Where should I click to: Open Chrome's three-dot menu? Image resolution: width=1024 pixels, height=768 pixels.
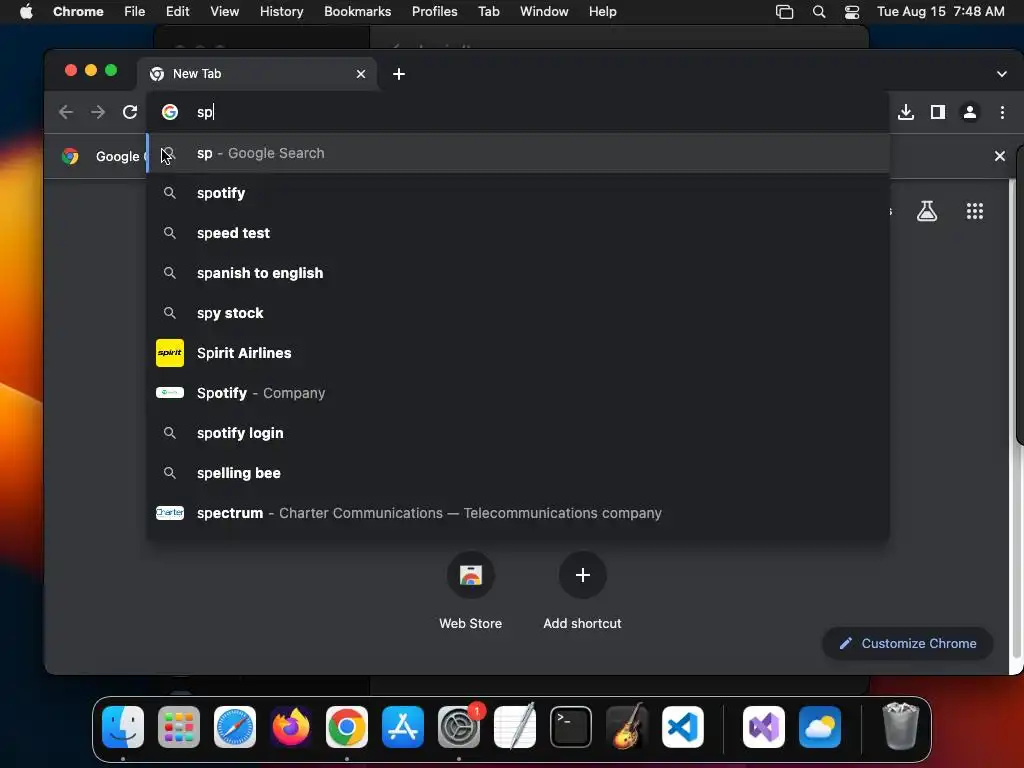[1002, 112]
